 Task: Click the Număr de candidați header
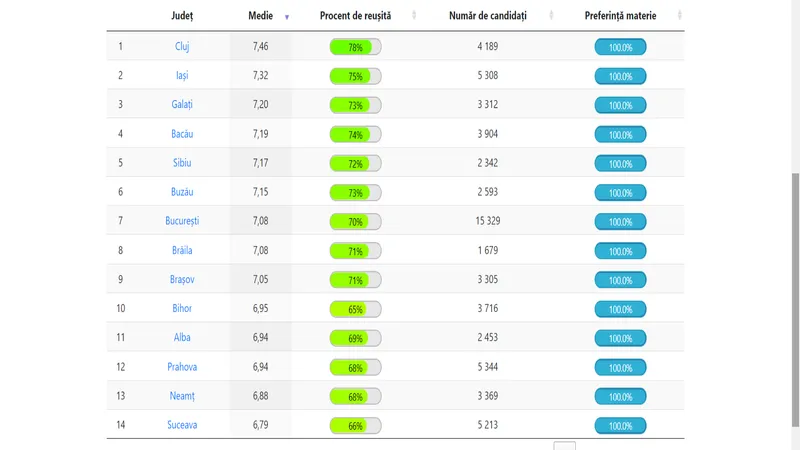point(488,16)
